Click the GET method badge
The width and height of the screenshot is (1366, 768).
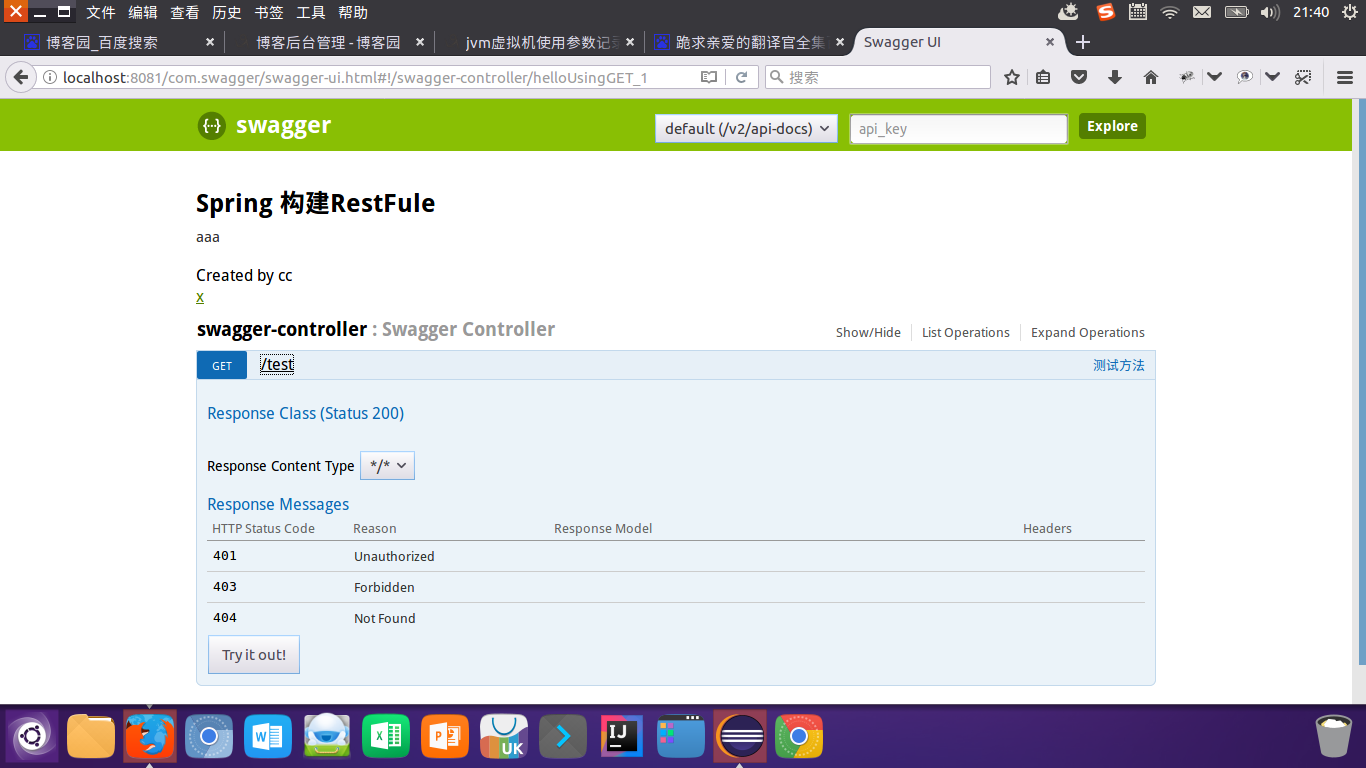[x=222, y=366]
